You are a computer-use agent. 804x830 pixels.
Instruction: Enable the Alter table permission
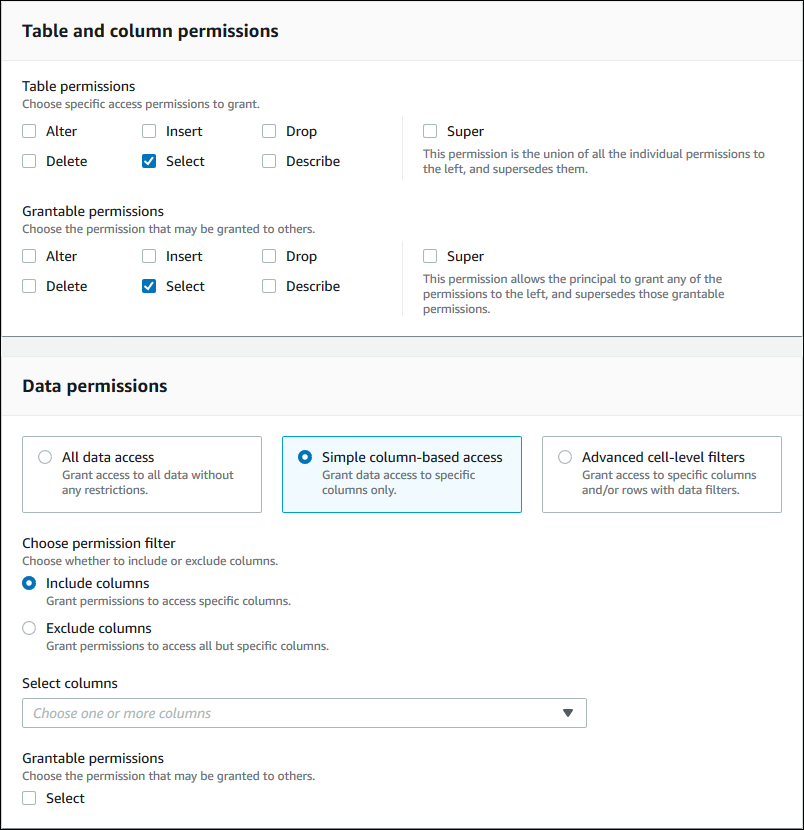pyautogui.click(x=29, y=131)
